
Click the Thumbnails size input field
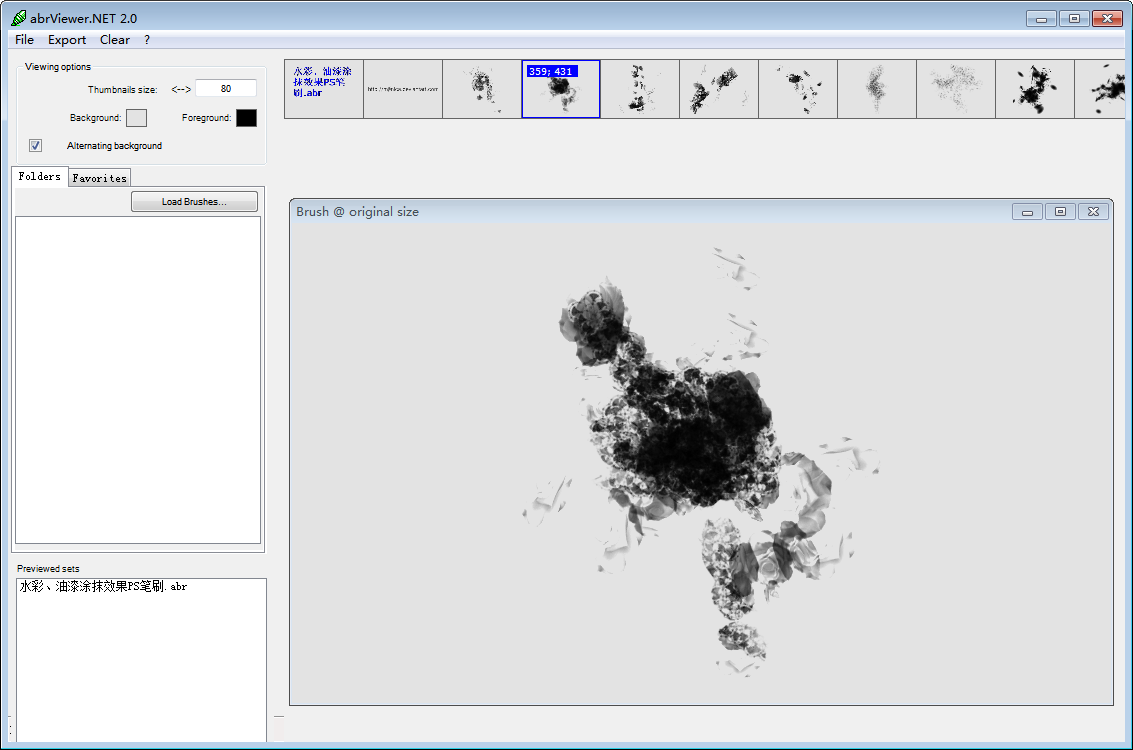tap(225, 89)
